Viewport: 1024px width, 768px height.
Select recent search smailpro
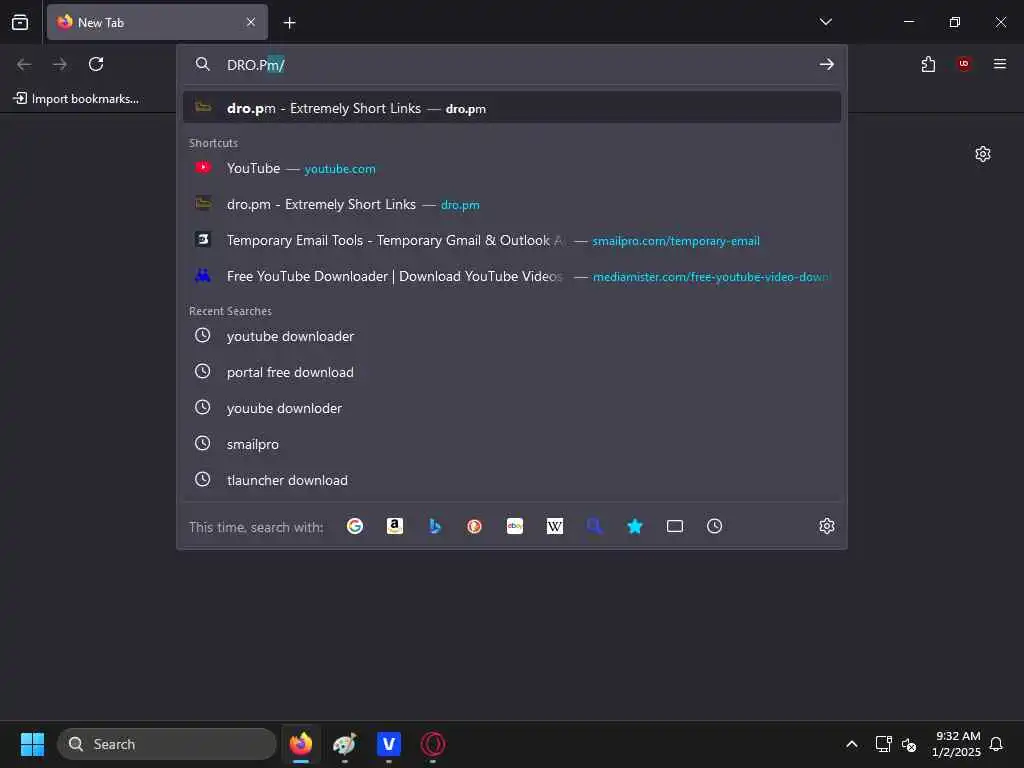point(512,444)
